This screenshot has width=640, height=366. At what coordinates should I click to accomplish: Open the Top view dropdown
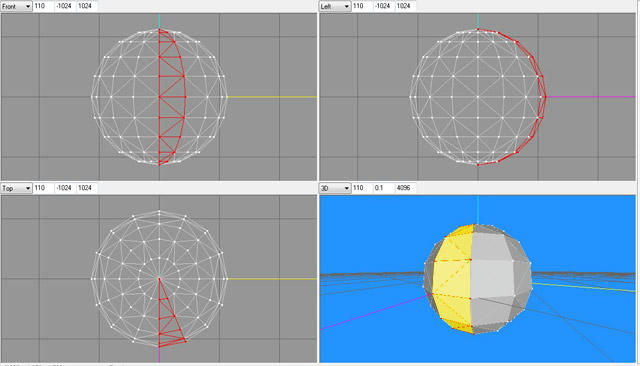(x=16, y=188)
